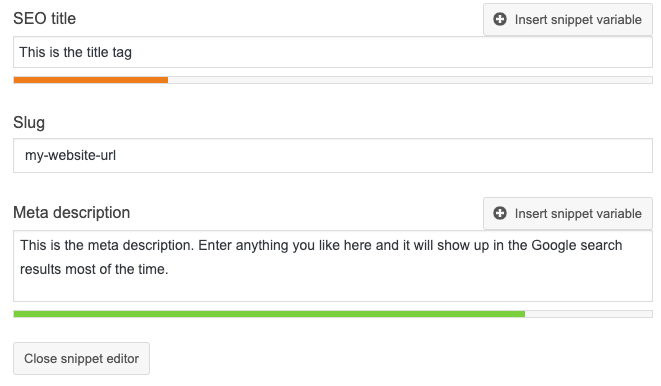Click empty space below meta description text
Viewport: 661px width, 386px height.
pyautogui.click(x=333, y=290)
